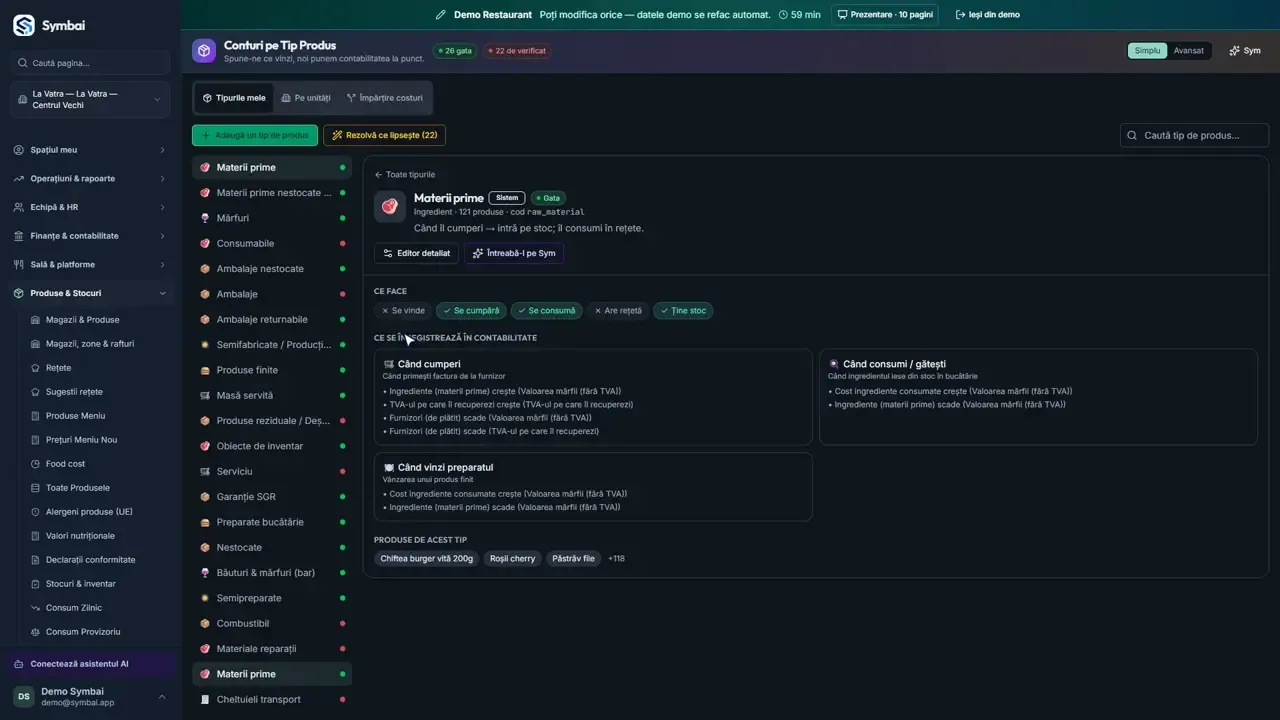
Task: Click the Când cumperi cart icon
Action: point(389,364)
